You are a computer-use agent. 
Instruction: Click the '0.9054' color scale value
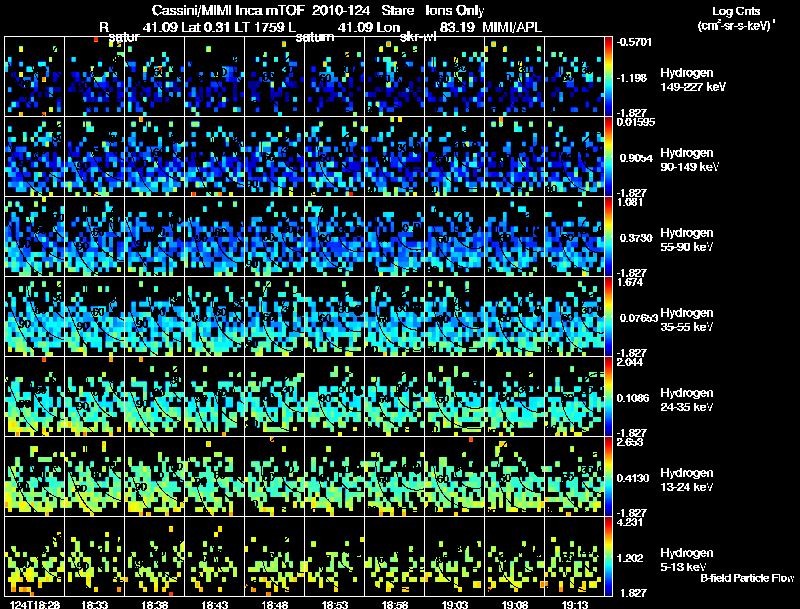[636, 158]
